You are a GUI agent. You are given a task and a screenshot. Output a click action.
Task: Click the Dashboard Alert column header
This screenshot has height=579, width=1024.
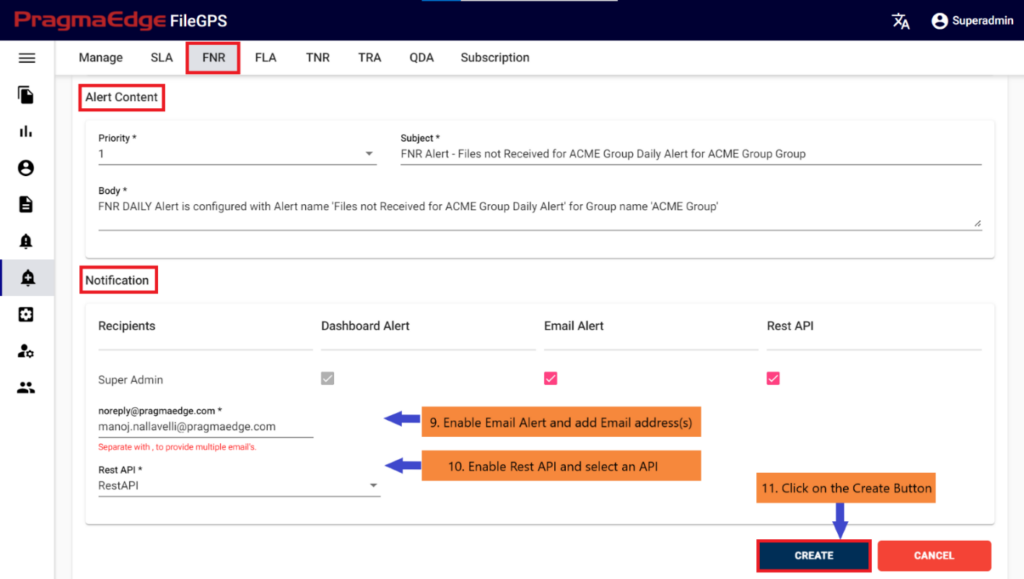tap(365, 326)
